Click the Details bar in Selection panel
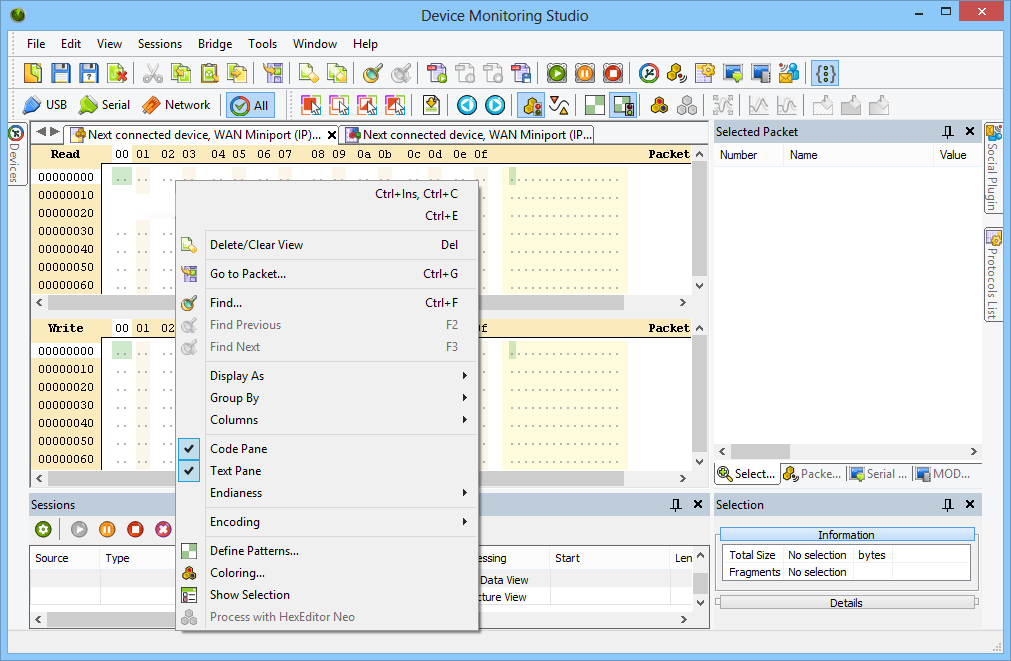Image resolution: width=1011 pixels, height=661 pixels. tap(846, 603)
